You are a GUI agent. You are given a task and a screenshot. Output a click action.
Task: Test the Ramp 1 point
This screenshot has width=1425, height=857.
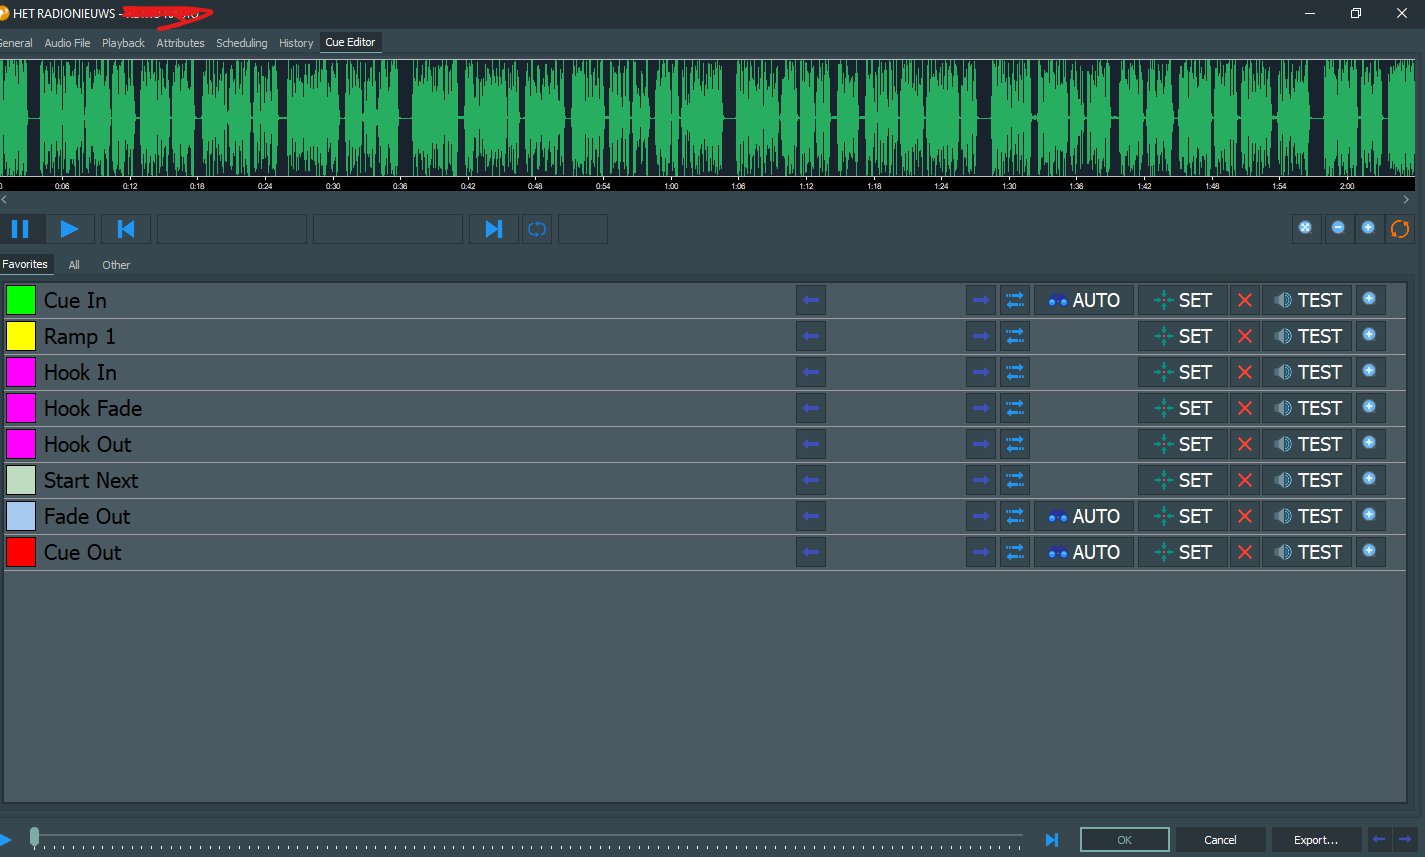1307,336
